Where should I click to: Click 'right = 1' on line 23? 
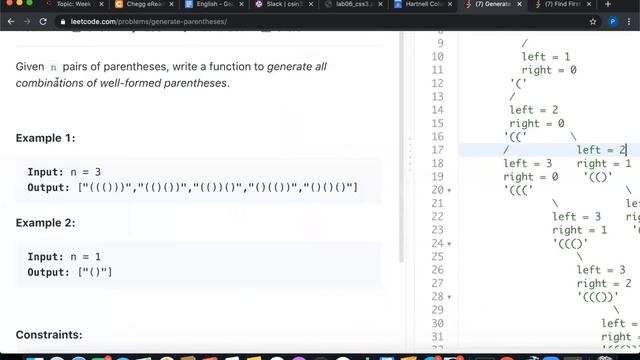pyautogui.click(x=580, y=230)
